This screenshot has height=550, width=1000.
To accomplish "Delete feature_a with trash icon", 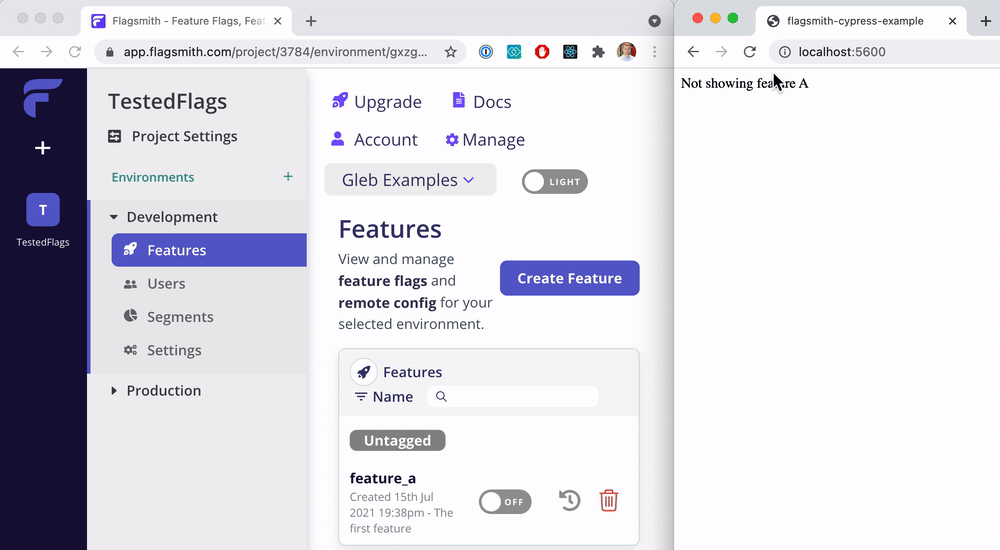I will click(x=609, y=501).
